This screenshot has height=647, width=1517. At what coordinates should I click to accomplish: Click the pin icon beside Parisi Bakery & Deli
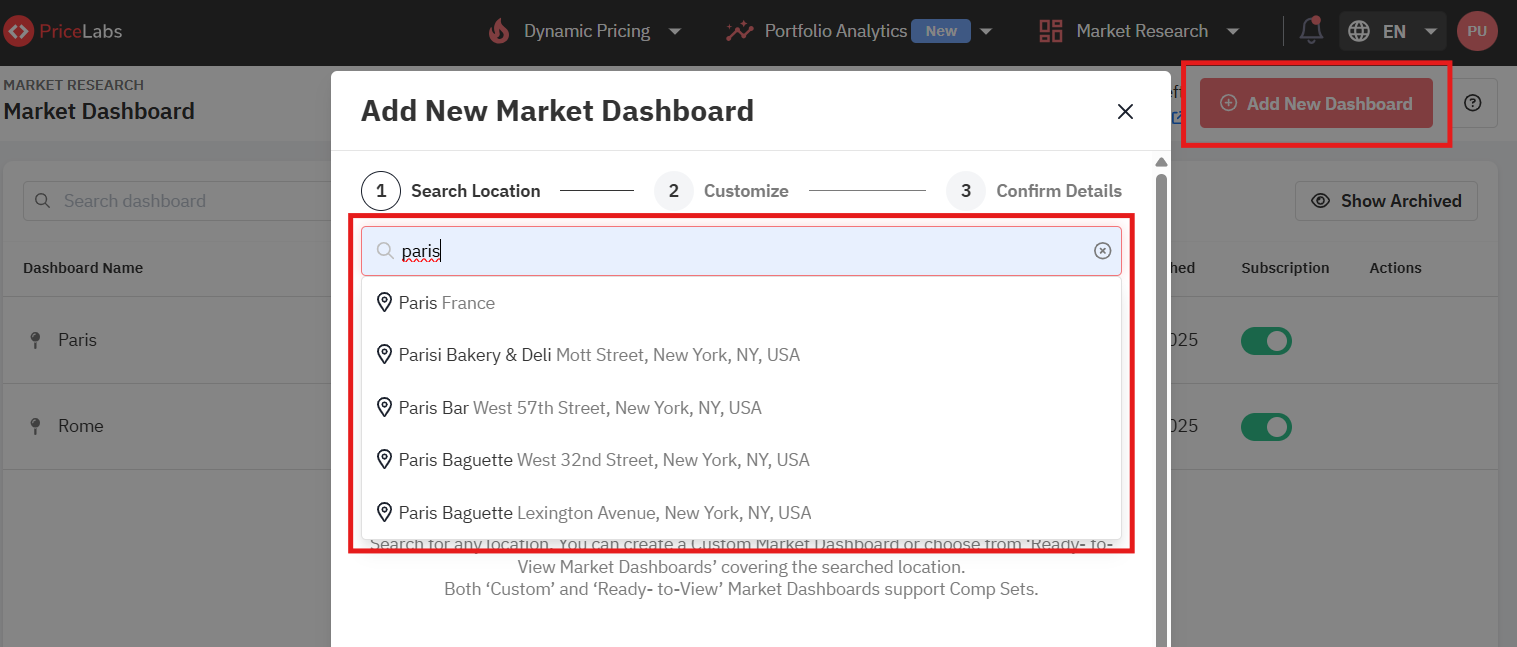click(x=384, y=355)
